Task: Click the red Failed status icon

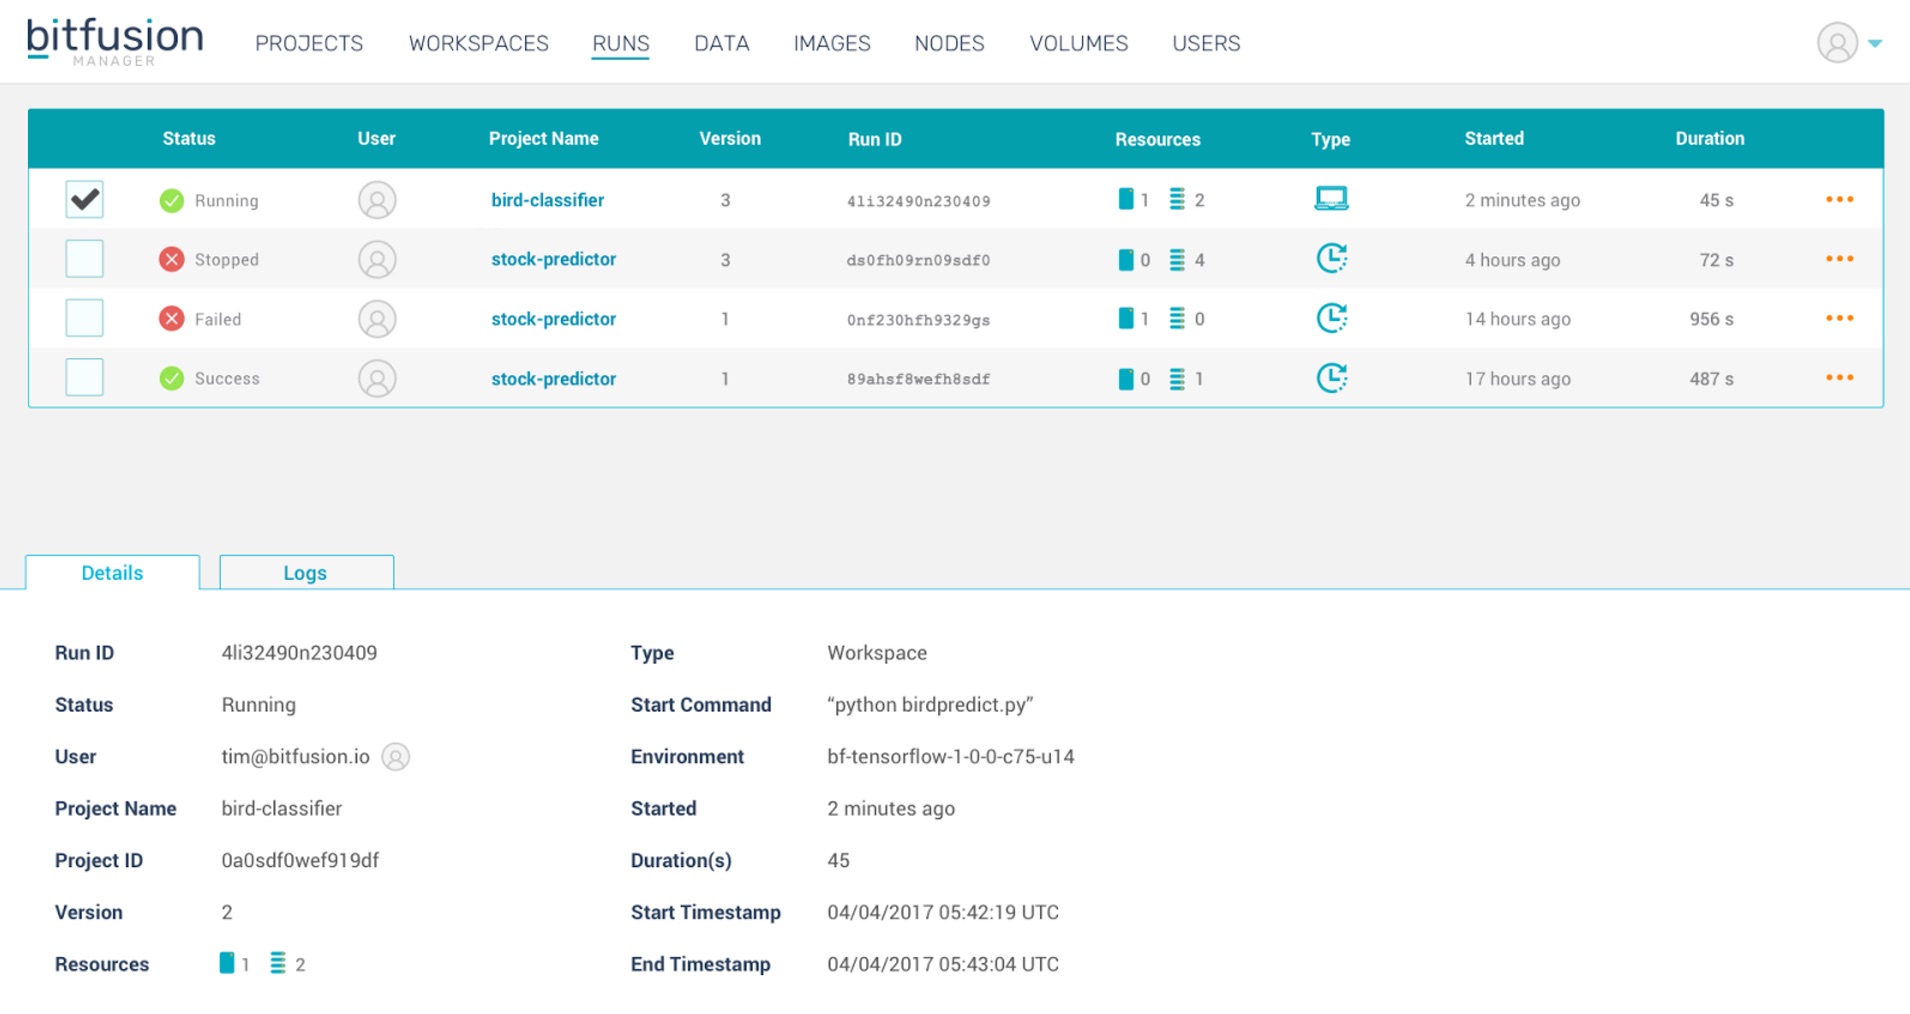Action: point(172,319)
